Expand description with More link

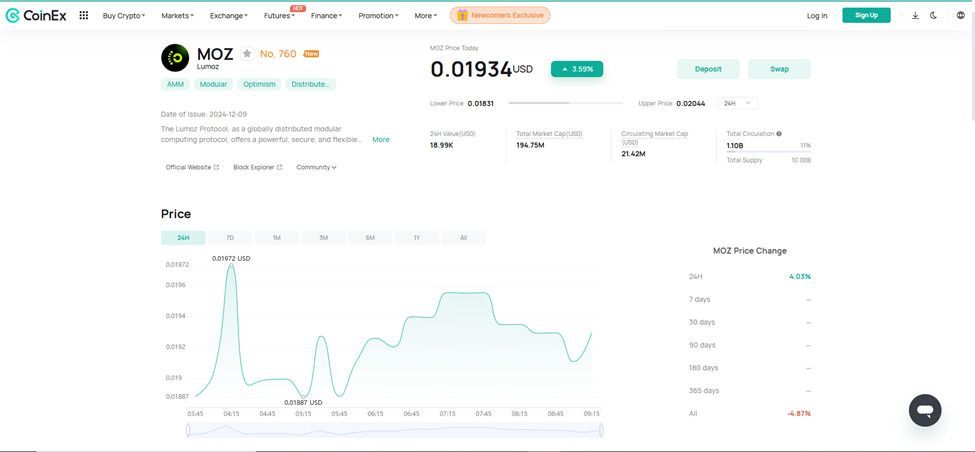pyautogui.click(x=381, y=140)
